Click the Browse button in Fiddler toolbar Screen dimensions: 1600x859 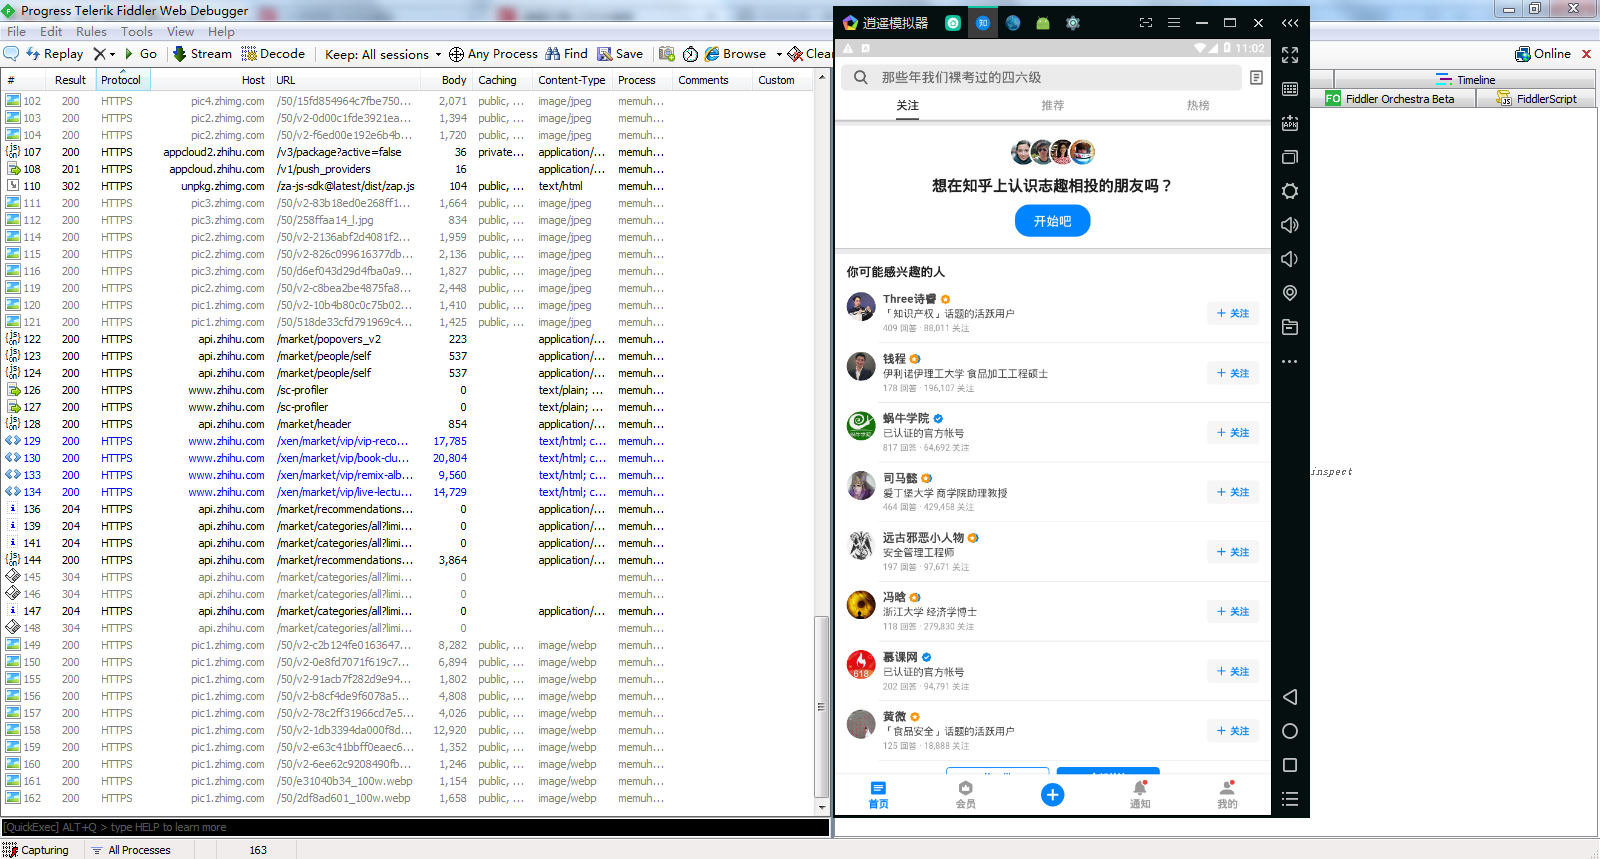[x=735, y=54]
